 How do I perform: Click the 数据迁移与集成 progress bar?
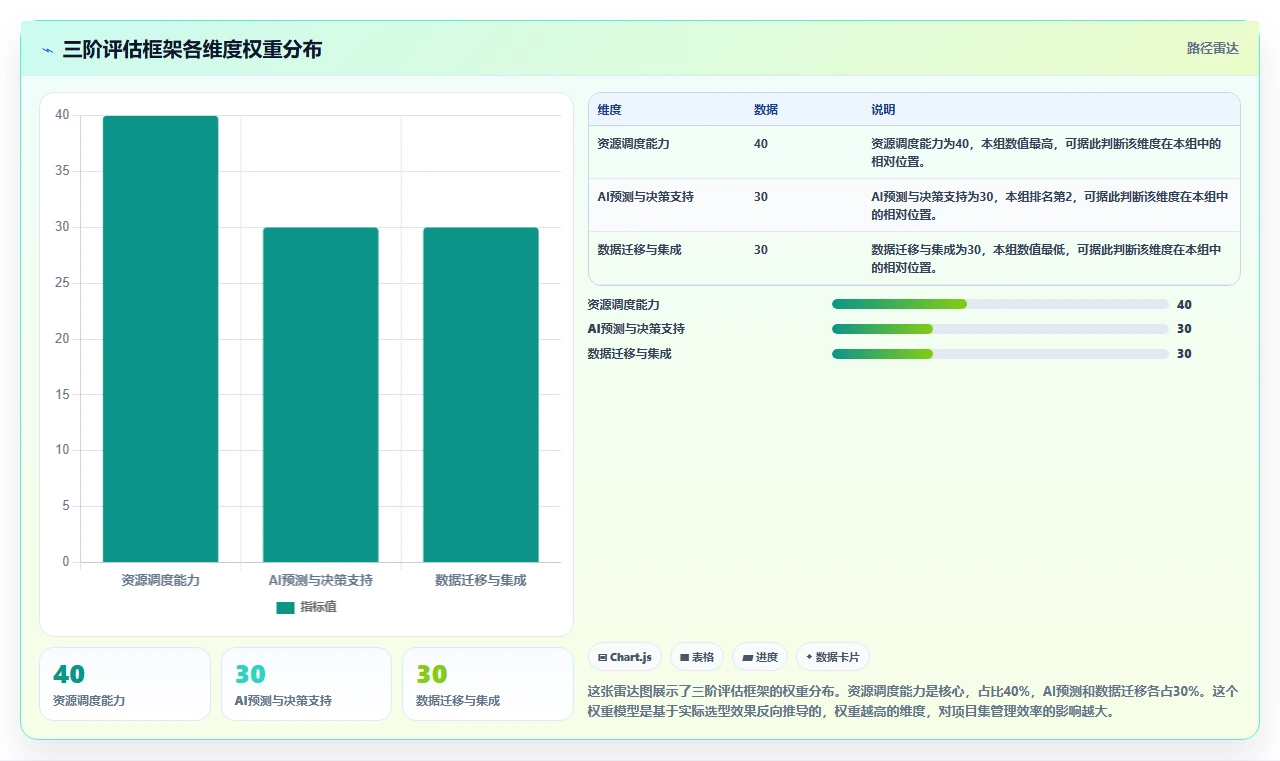(1000, 354)
